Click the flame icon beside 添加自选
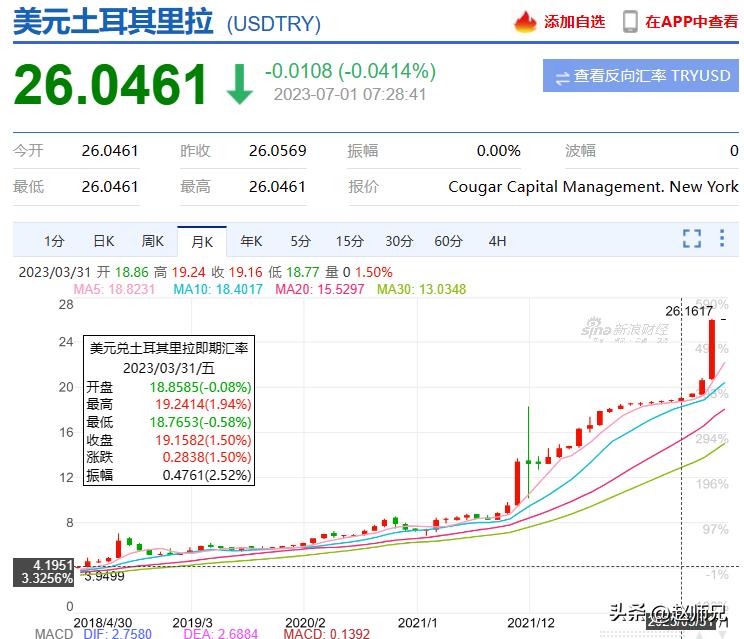 [x=526, y=22]
